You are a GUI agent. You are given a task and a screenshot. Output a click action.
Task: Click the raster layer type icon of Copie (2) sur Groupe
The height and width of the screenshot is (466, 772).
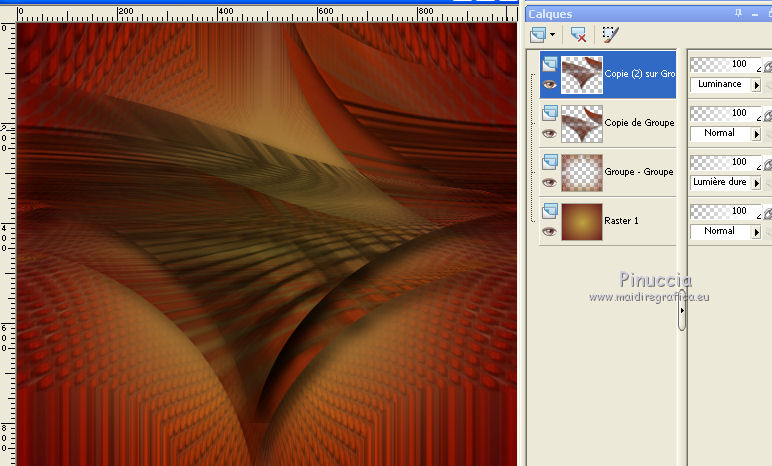(x=550, y=64)
